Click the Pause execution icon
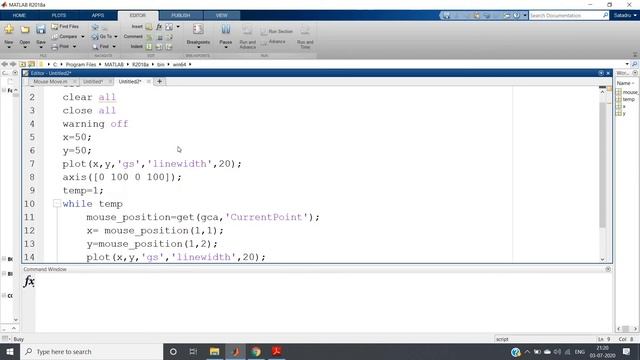This screenshot has width=640, height=360. coord(226,29)
